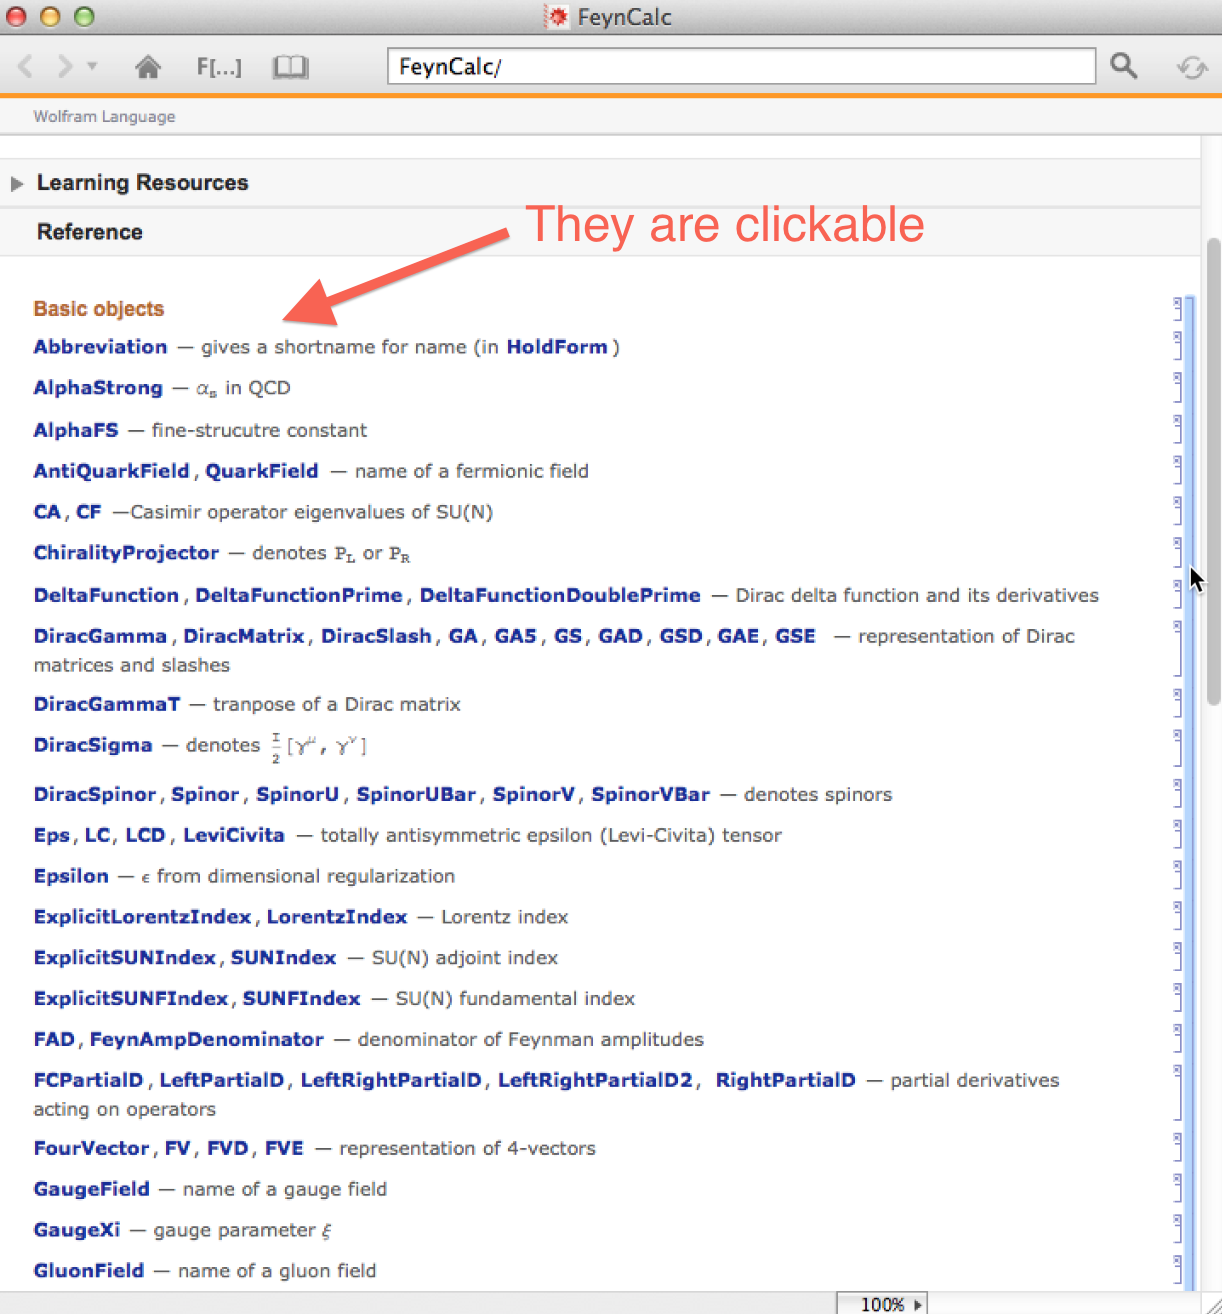This screenshot has height=1314, width=1222.
Task: Open the FourVector link
Action: click(x=91, y=1149)
